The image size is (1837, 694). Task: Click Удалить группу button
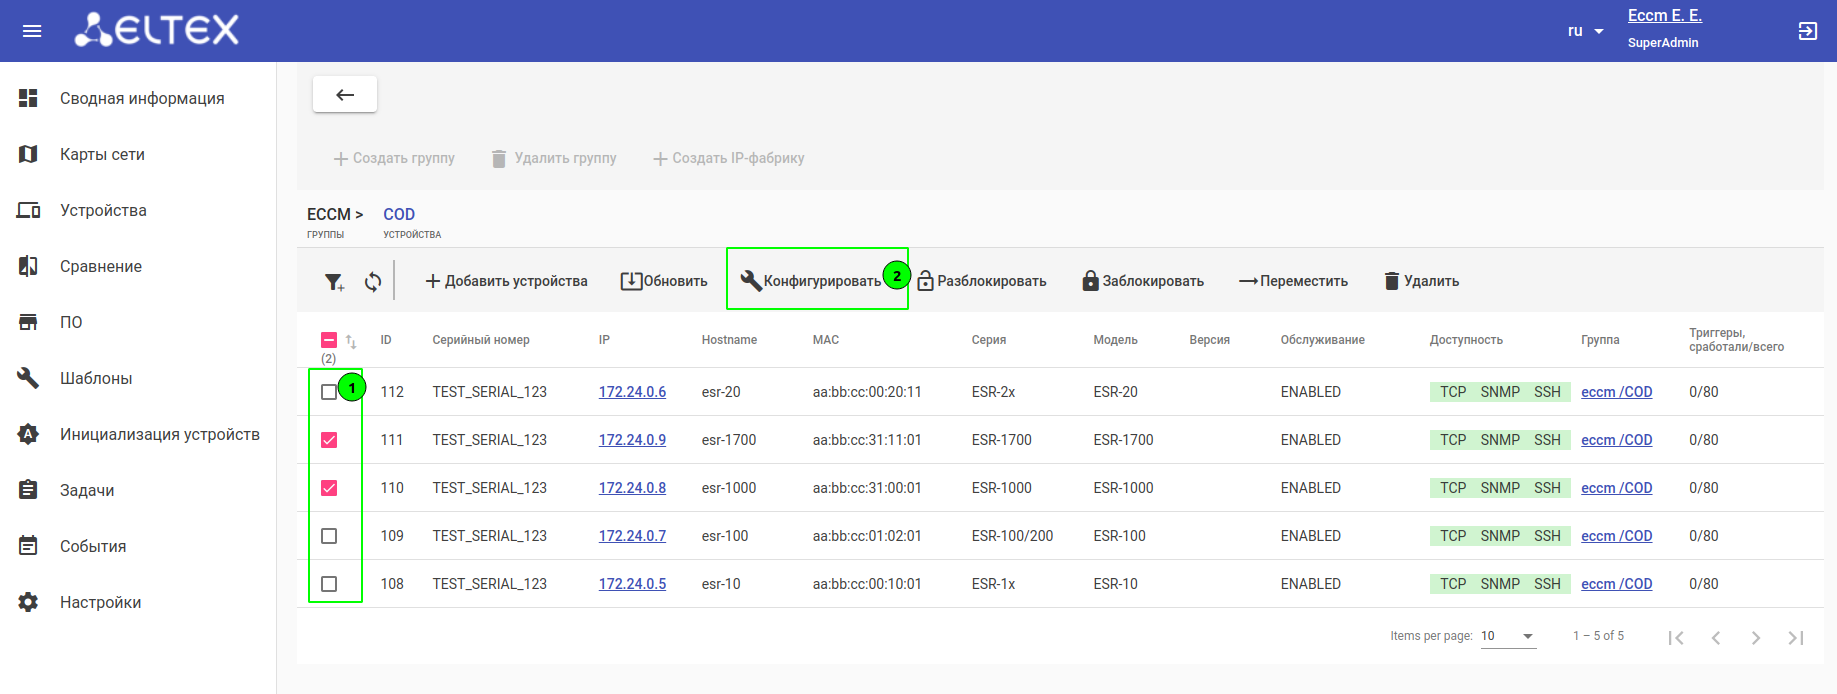(x=554, y=158)
